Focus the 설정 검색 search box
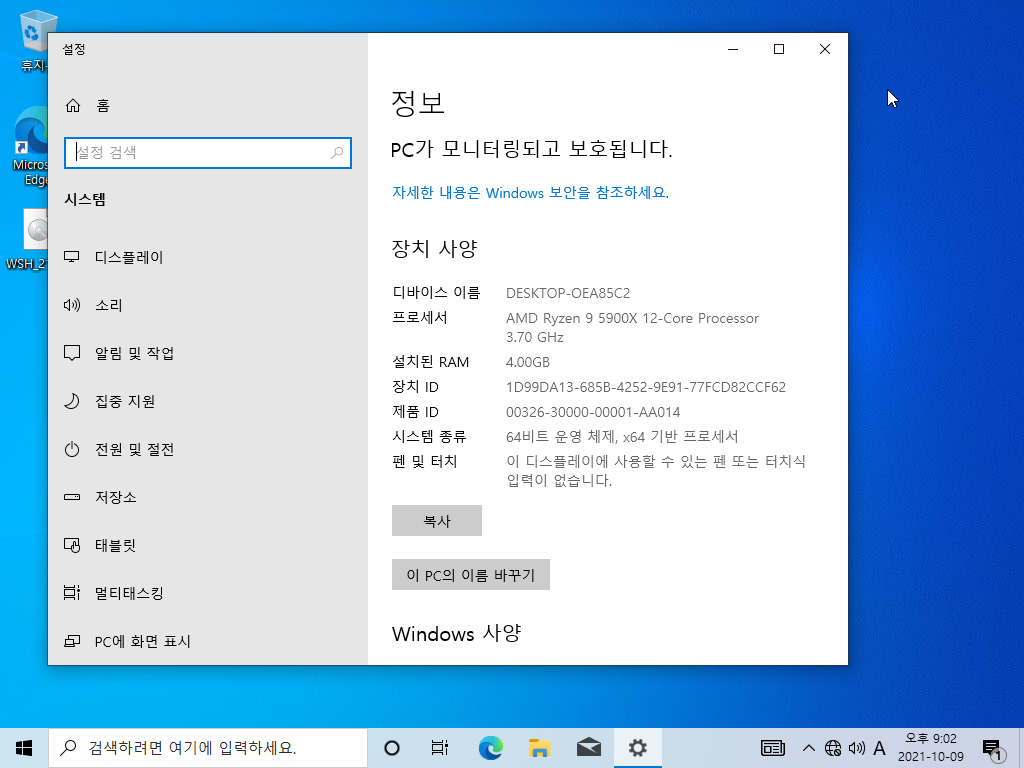Screen dimensions: 1024x768 pos(208,153)
